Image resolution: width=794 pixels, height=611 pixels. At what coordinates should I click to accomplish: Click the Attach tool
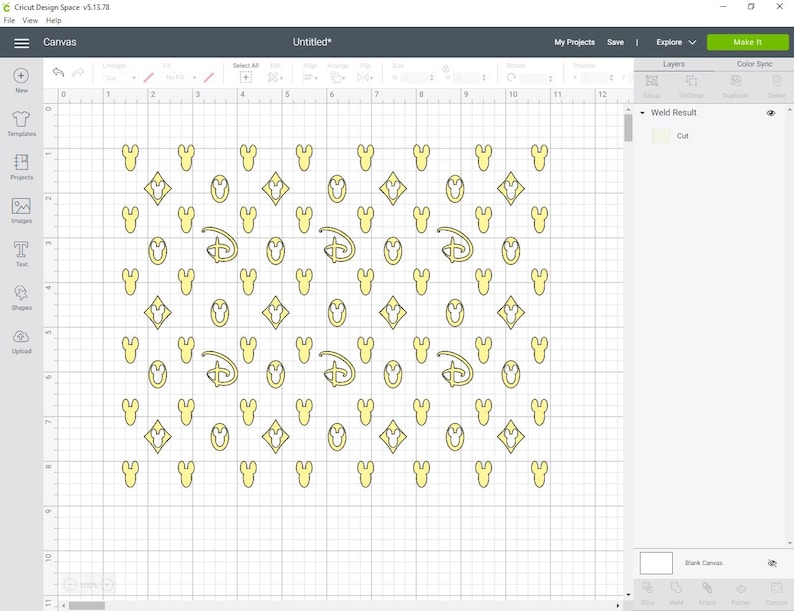[707, 588]
